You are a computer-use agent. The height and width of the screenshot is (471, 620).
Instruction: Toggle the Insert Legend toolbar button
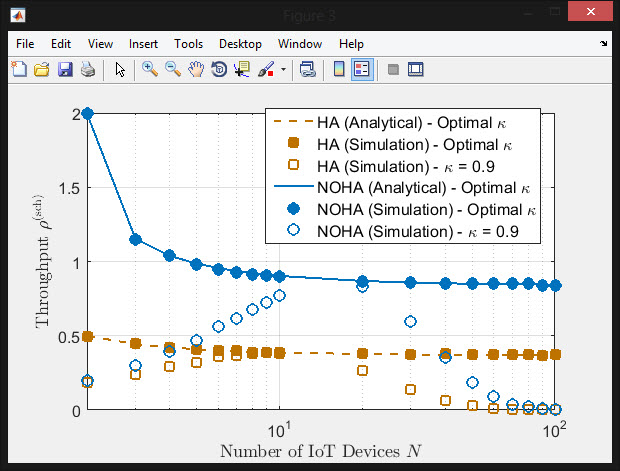[362, 69]
